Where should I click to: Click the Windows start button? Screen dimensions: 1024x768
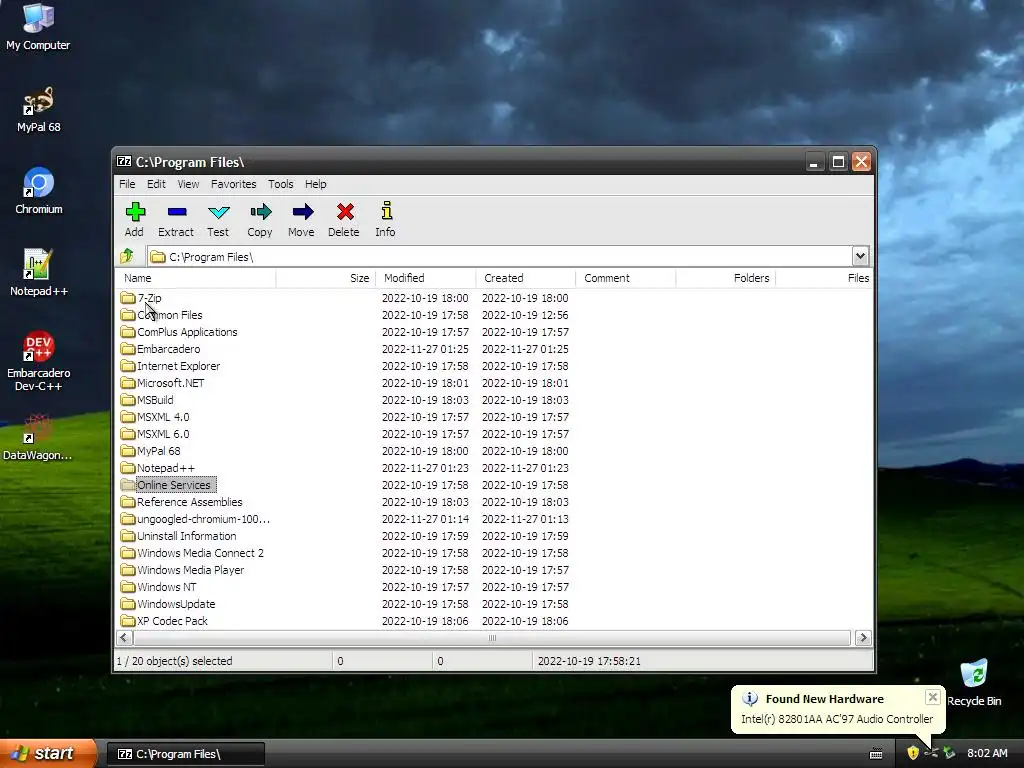point(49,753)
